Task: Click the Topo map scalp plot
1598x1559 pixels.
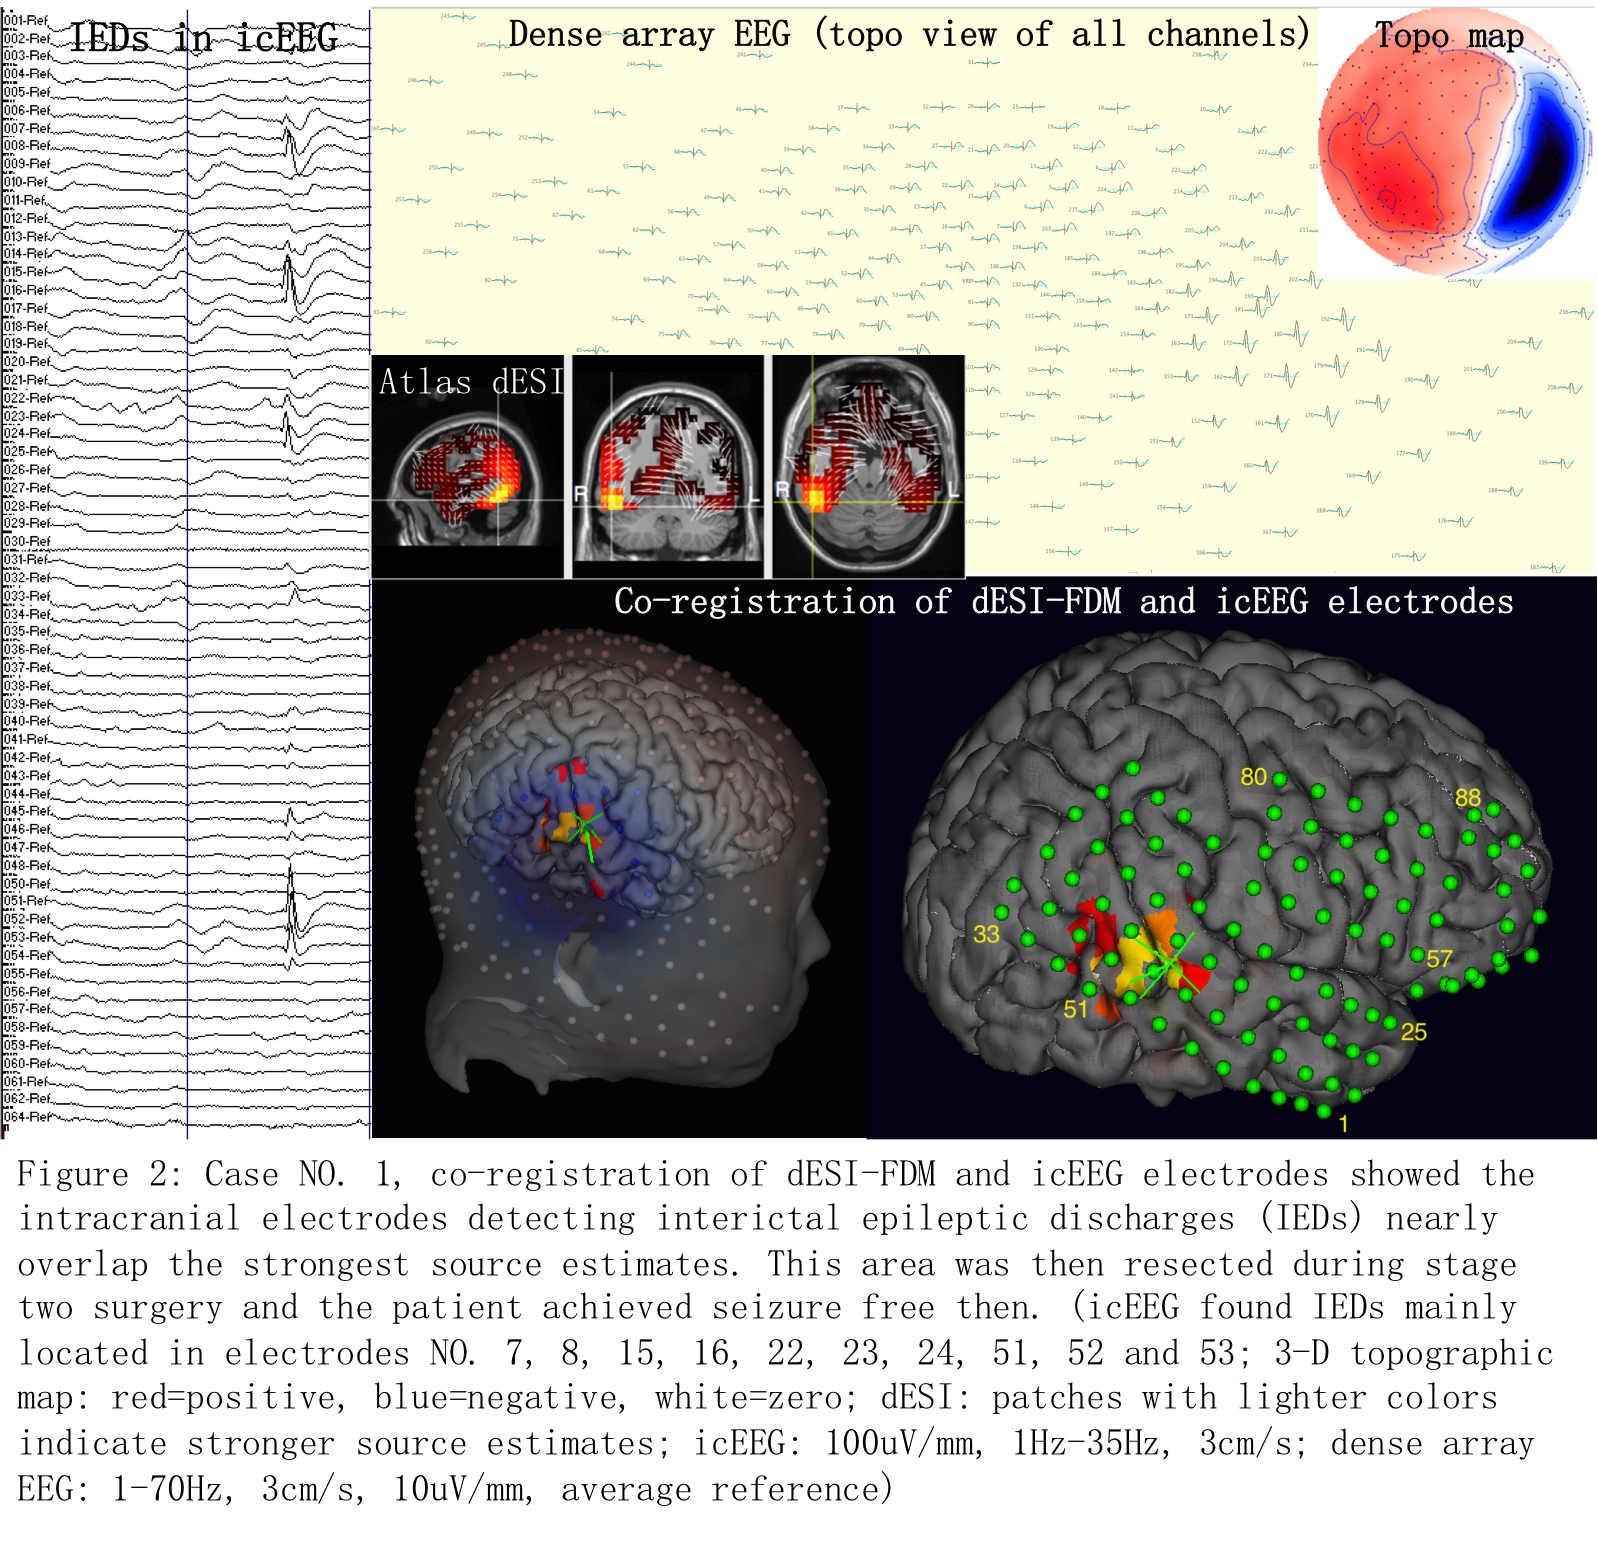Action: click(1454, 145)
